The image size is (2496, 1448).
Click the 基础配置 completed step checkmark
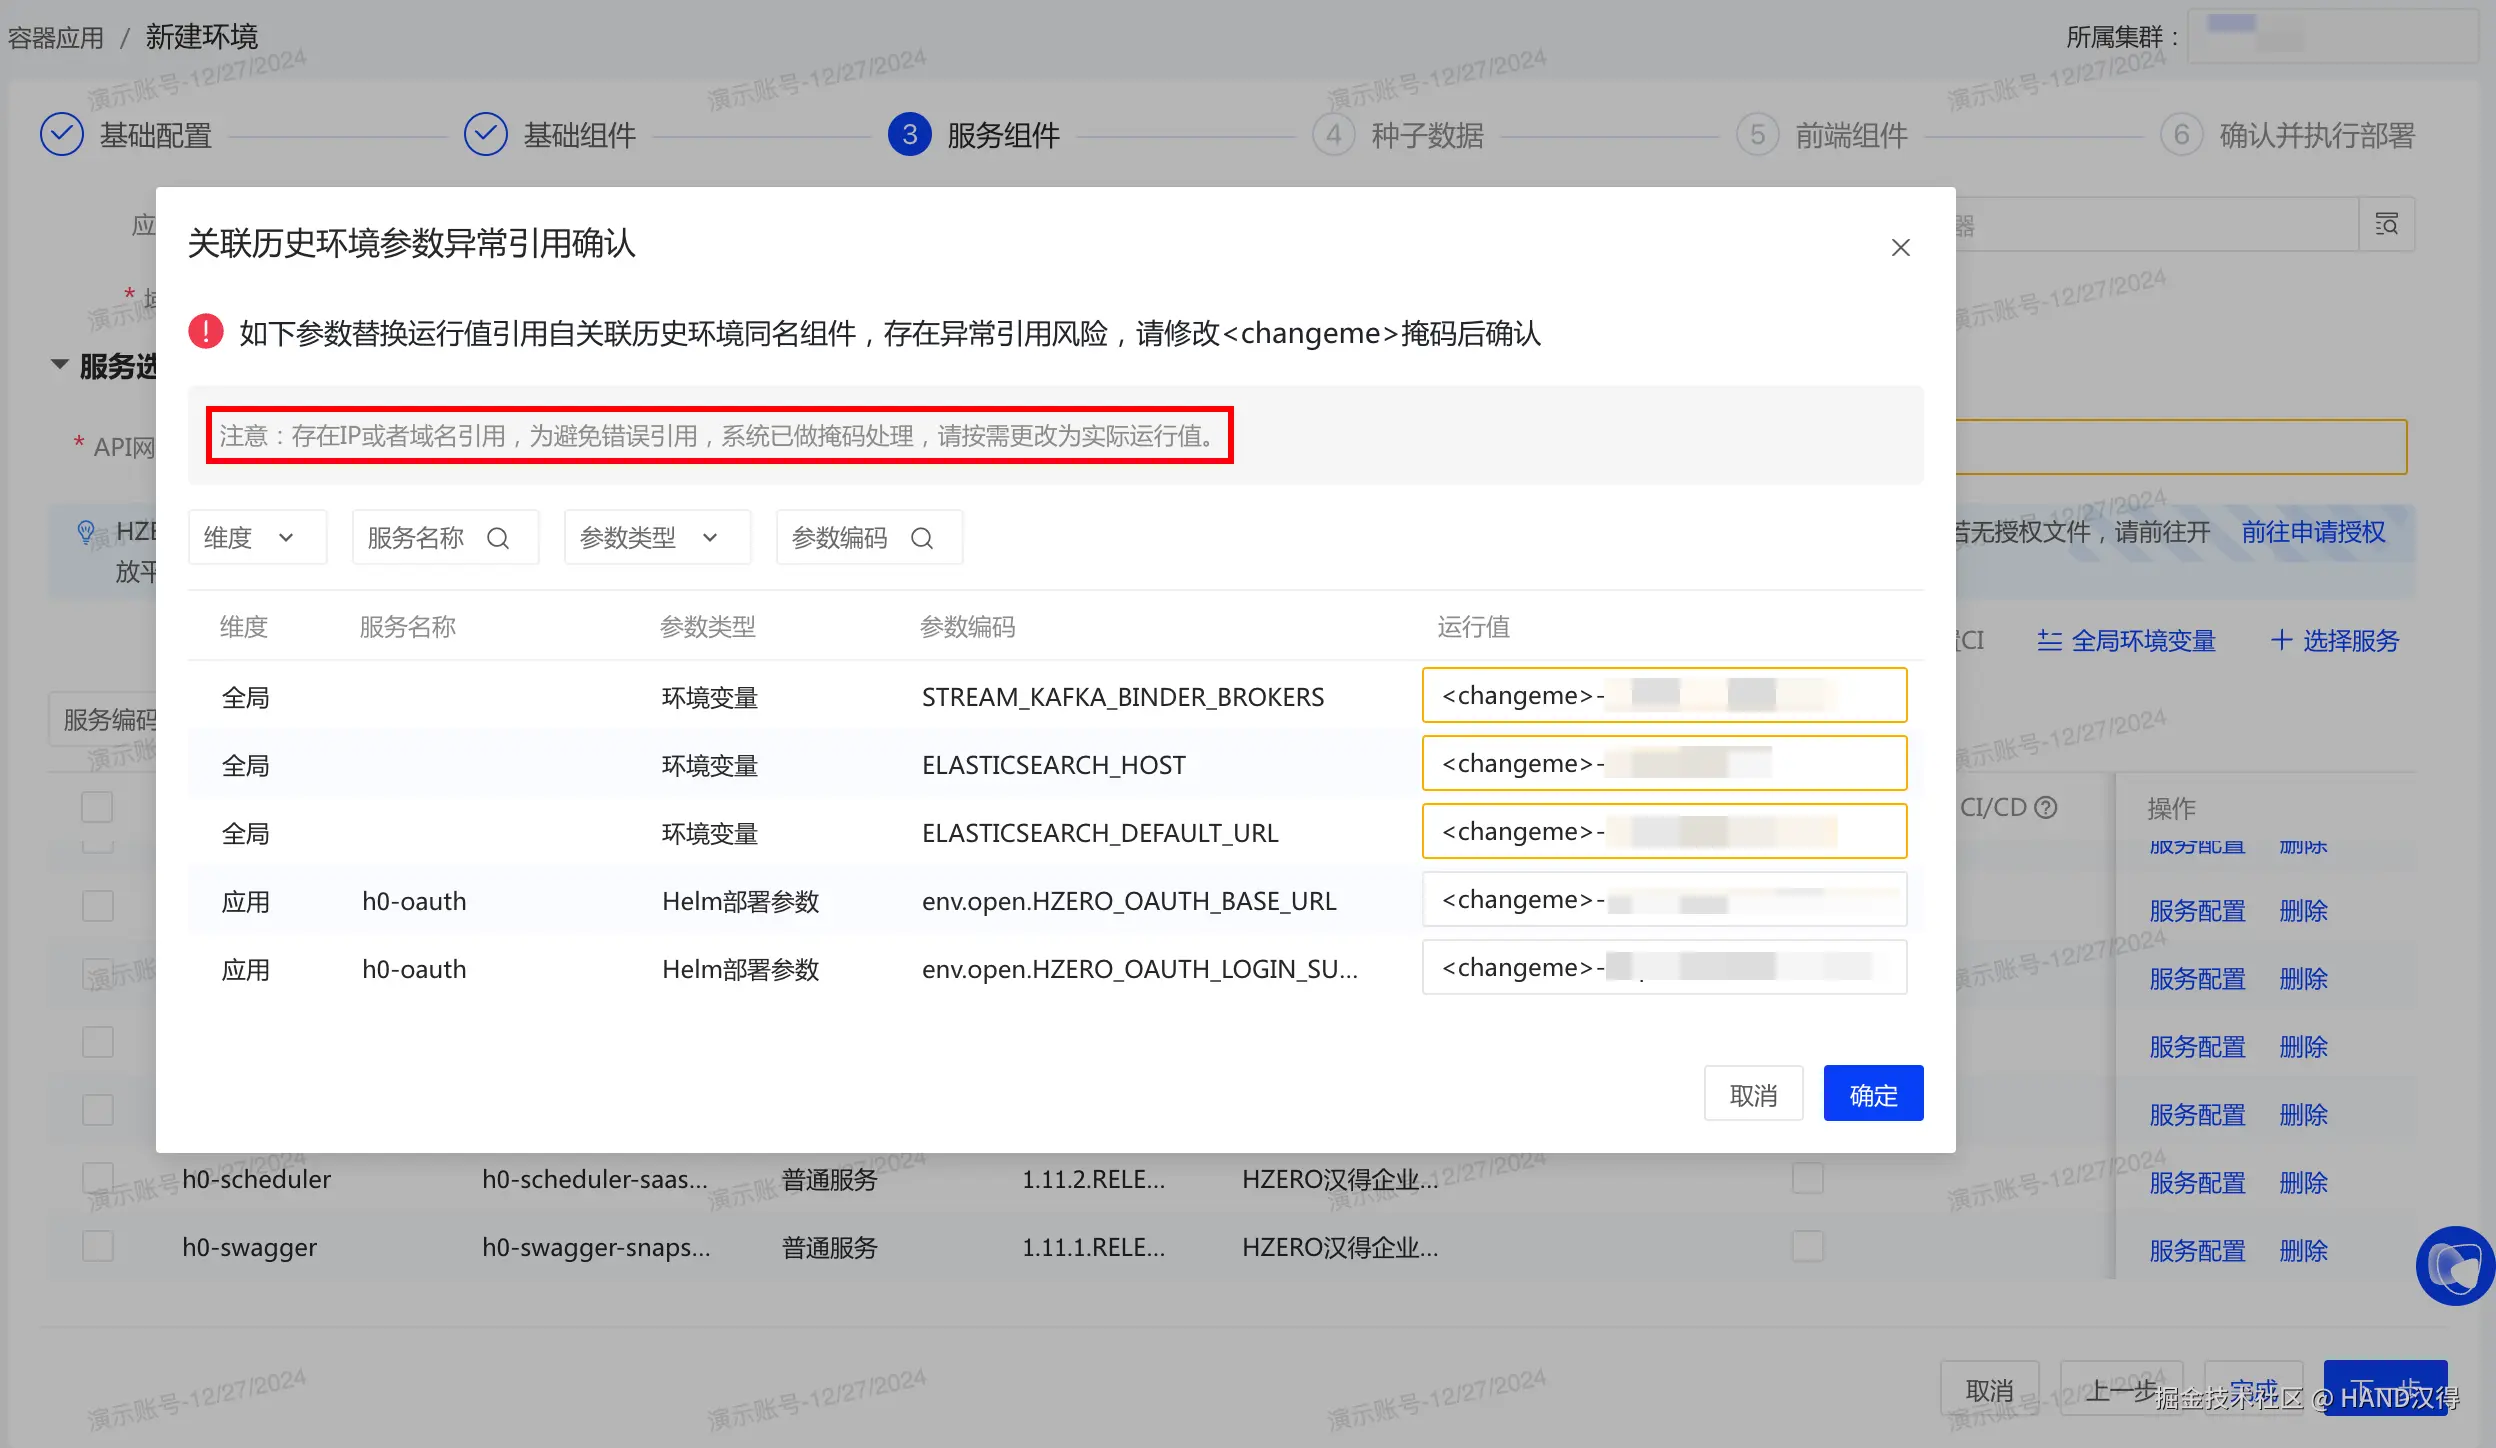point(62,135)
